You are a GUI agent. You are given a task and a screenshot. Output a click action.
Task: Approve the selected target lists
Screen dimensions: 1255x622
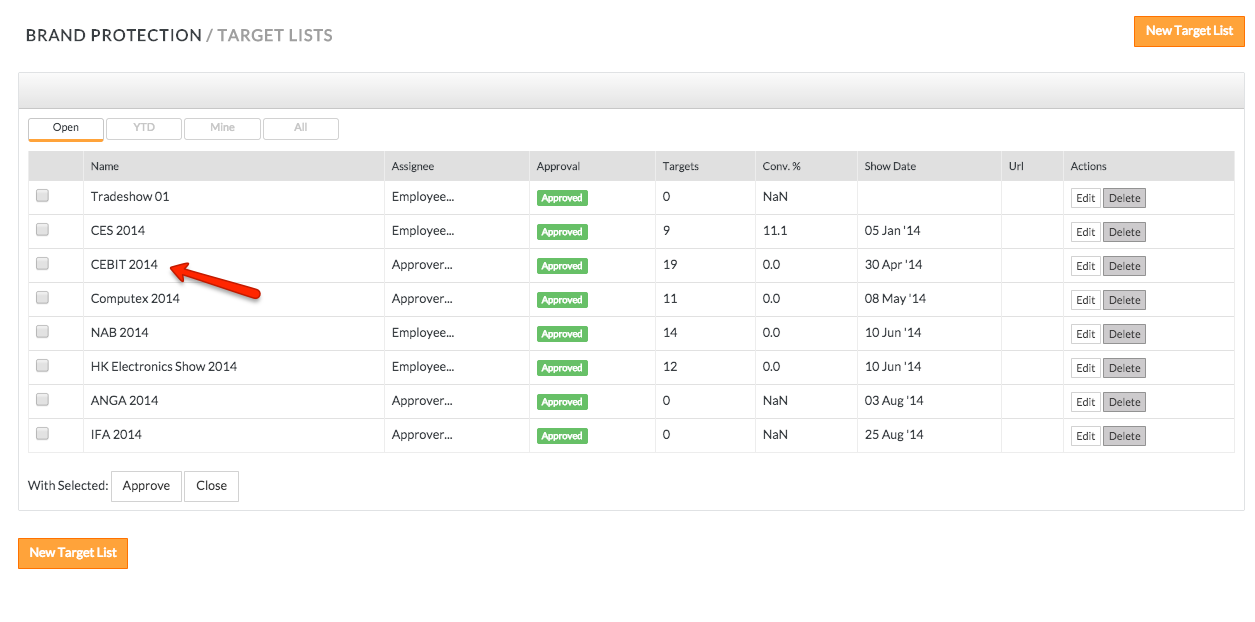pyautogui.click(x=146, y=486)
